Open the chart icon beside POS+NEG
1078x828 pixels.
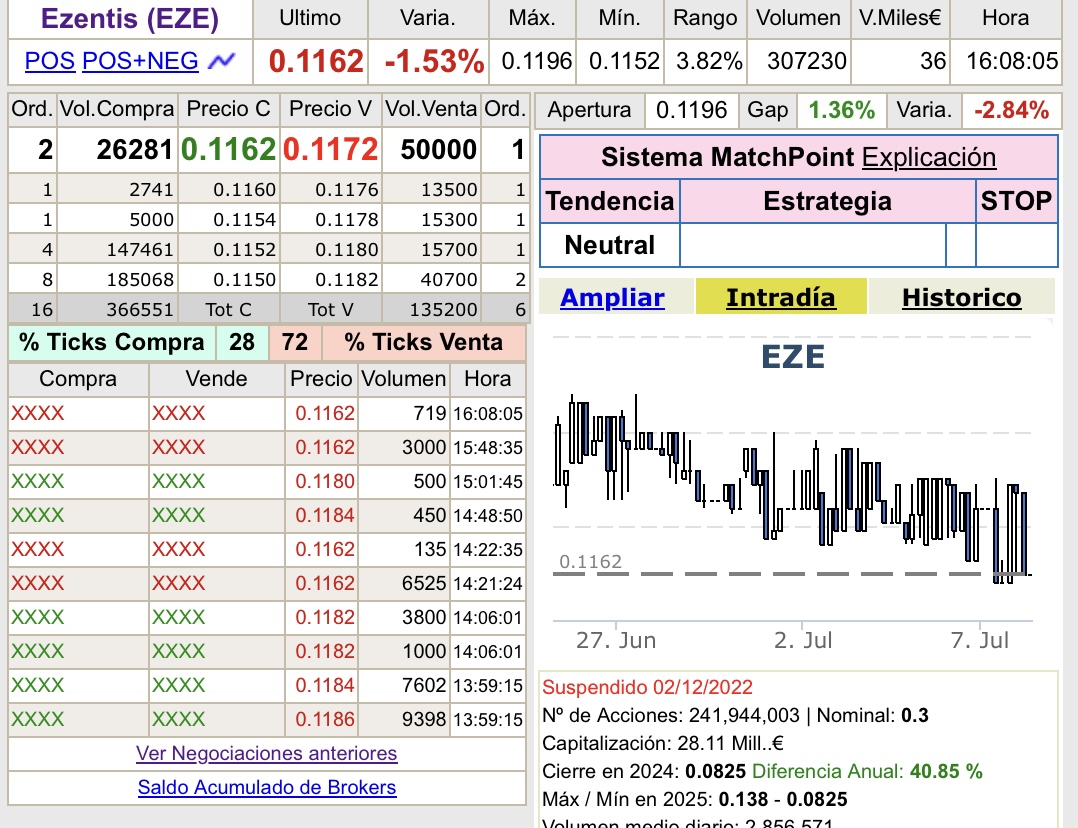221,61
